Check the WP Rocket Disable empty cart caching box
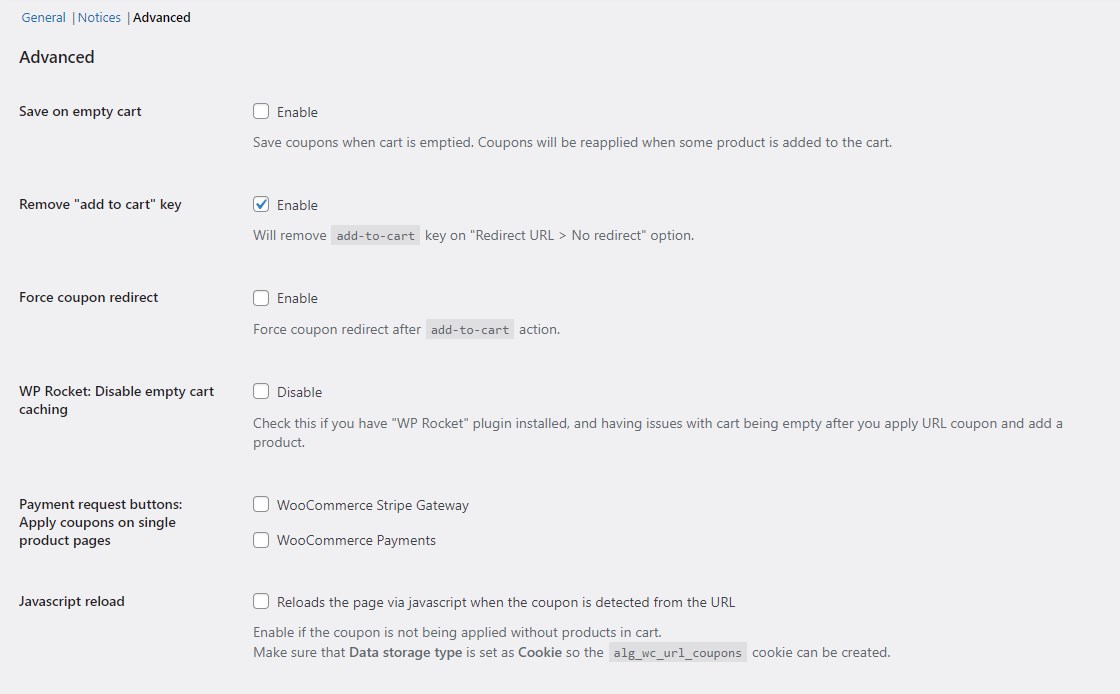 pos(261,391)
